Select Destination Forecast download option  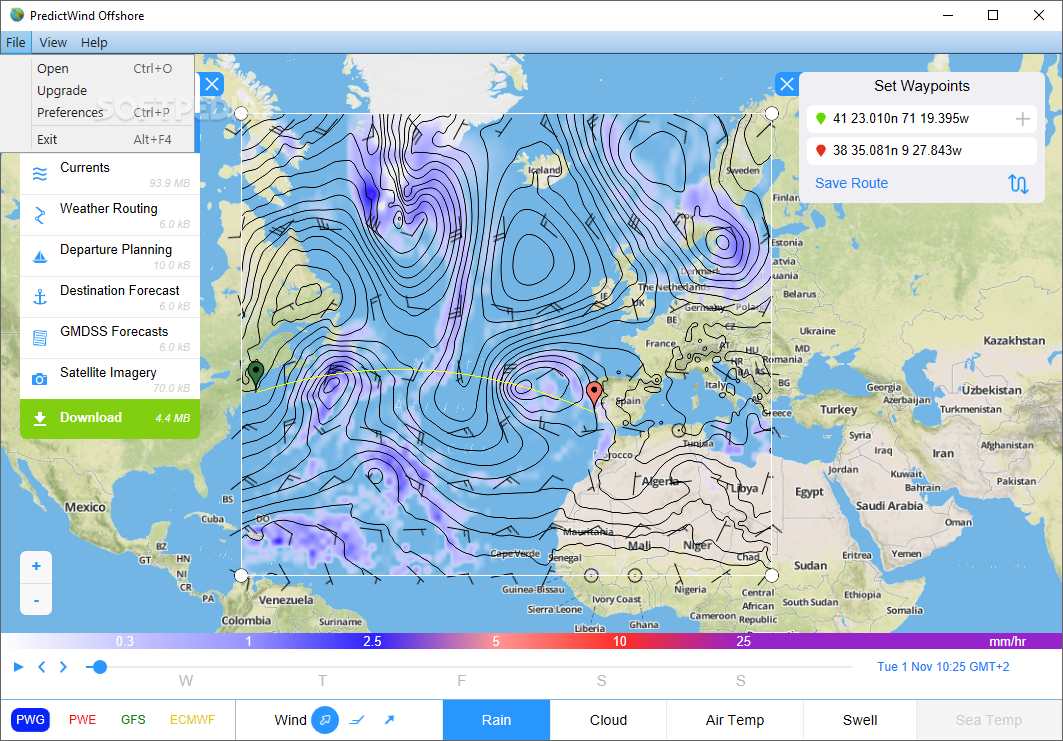pos(110,297)
